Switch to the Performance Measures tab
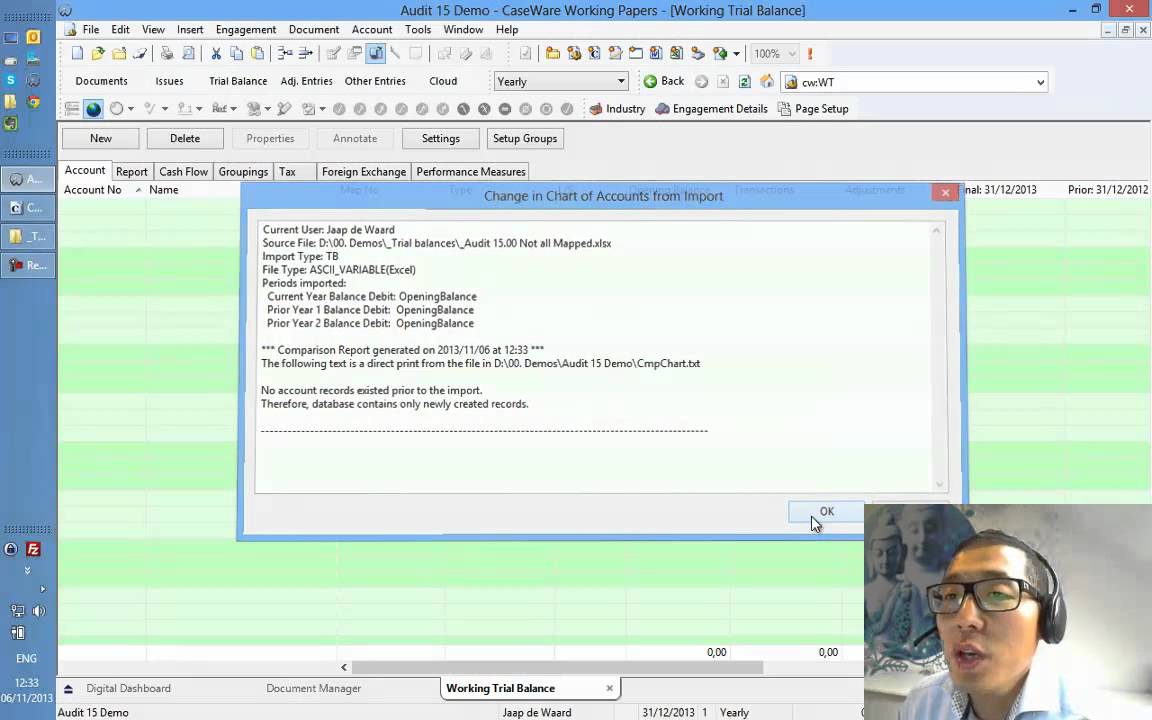1152x720 pixels. coord(471,171)
